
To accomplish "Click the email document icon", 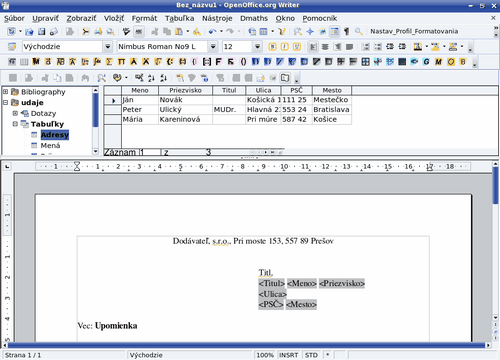I will point(54,32).
